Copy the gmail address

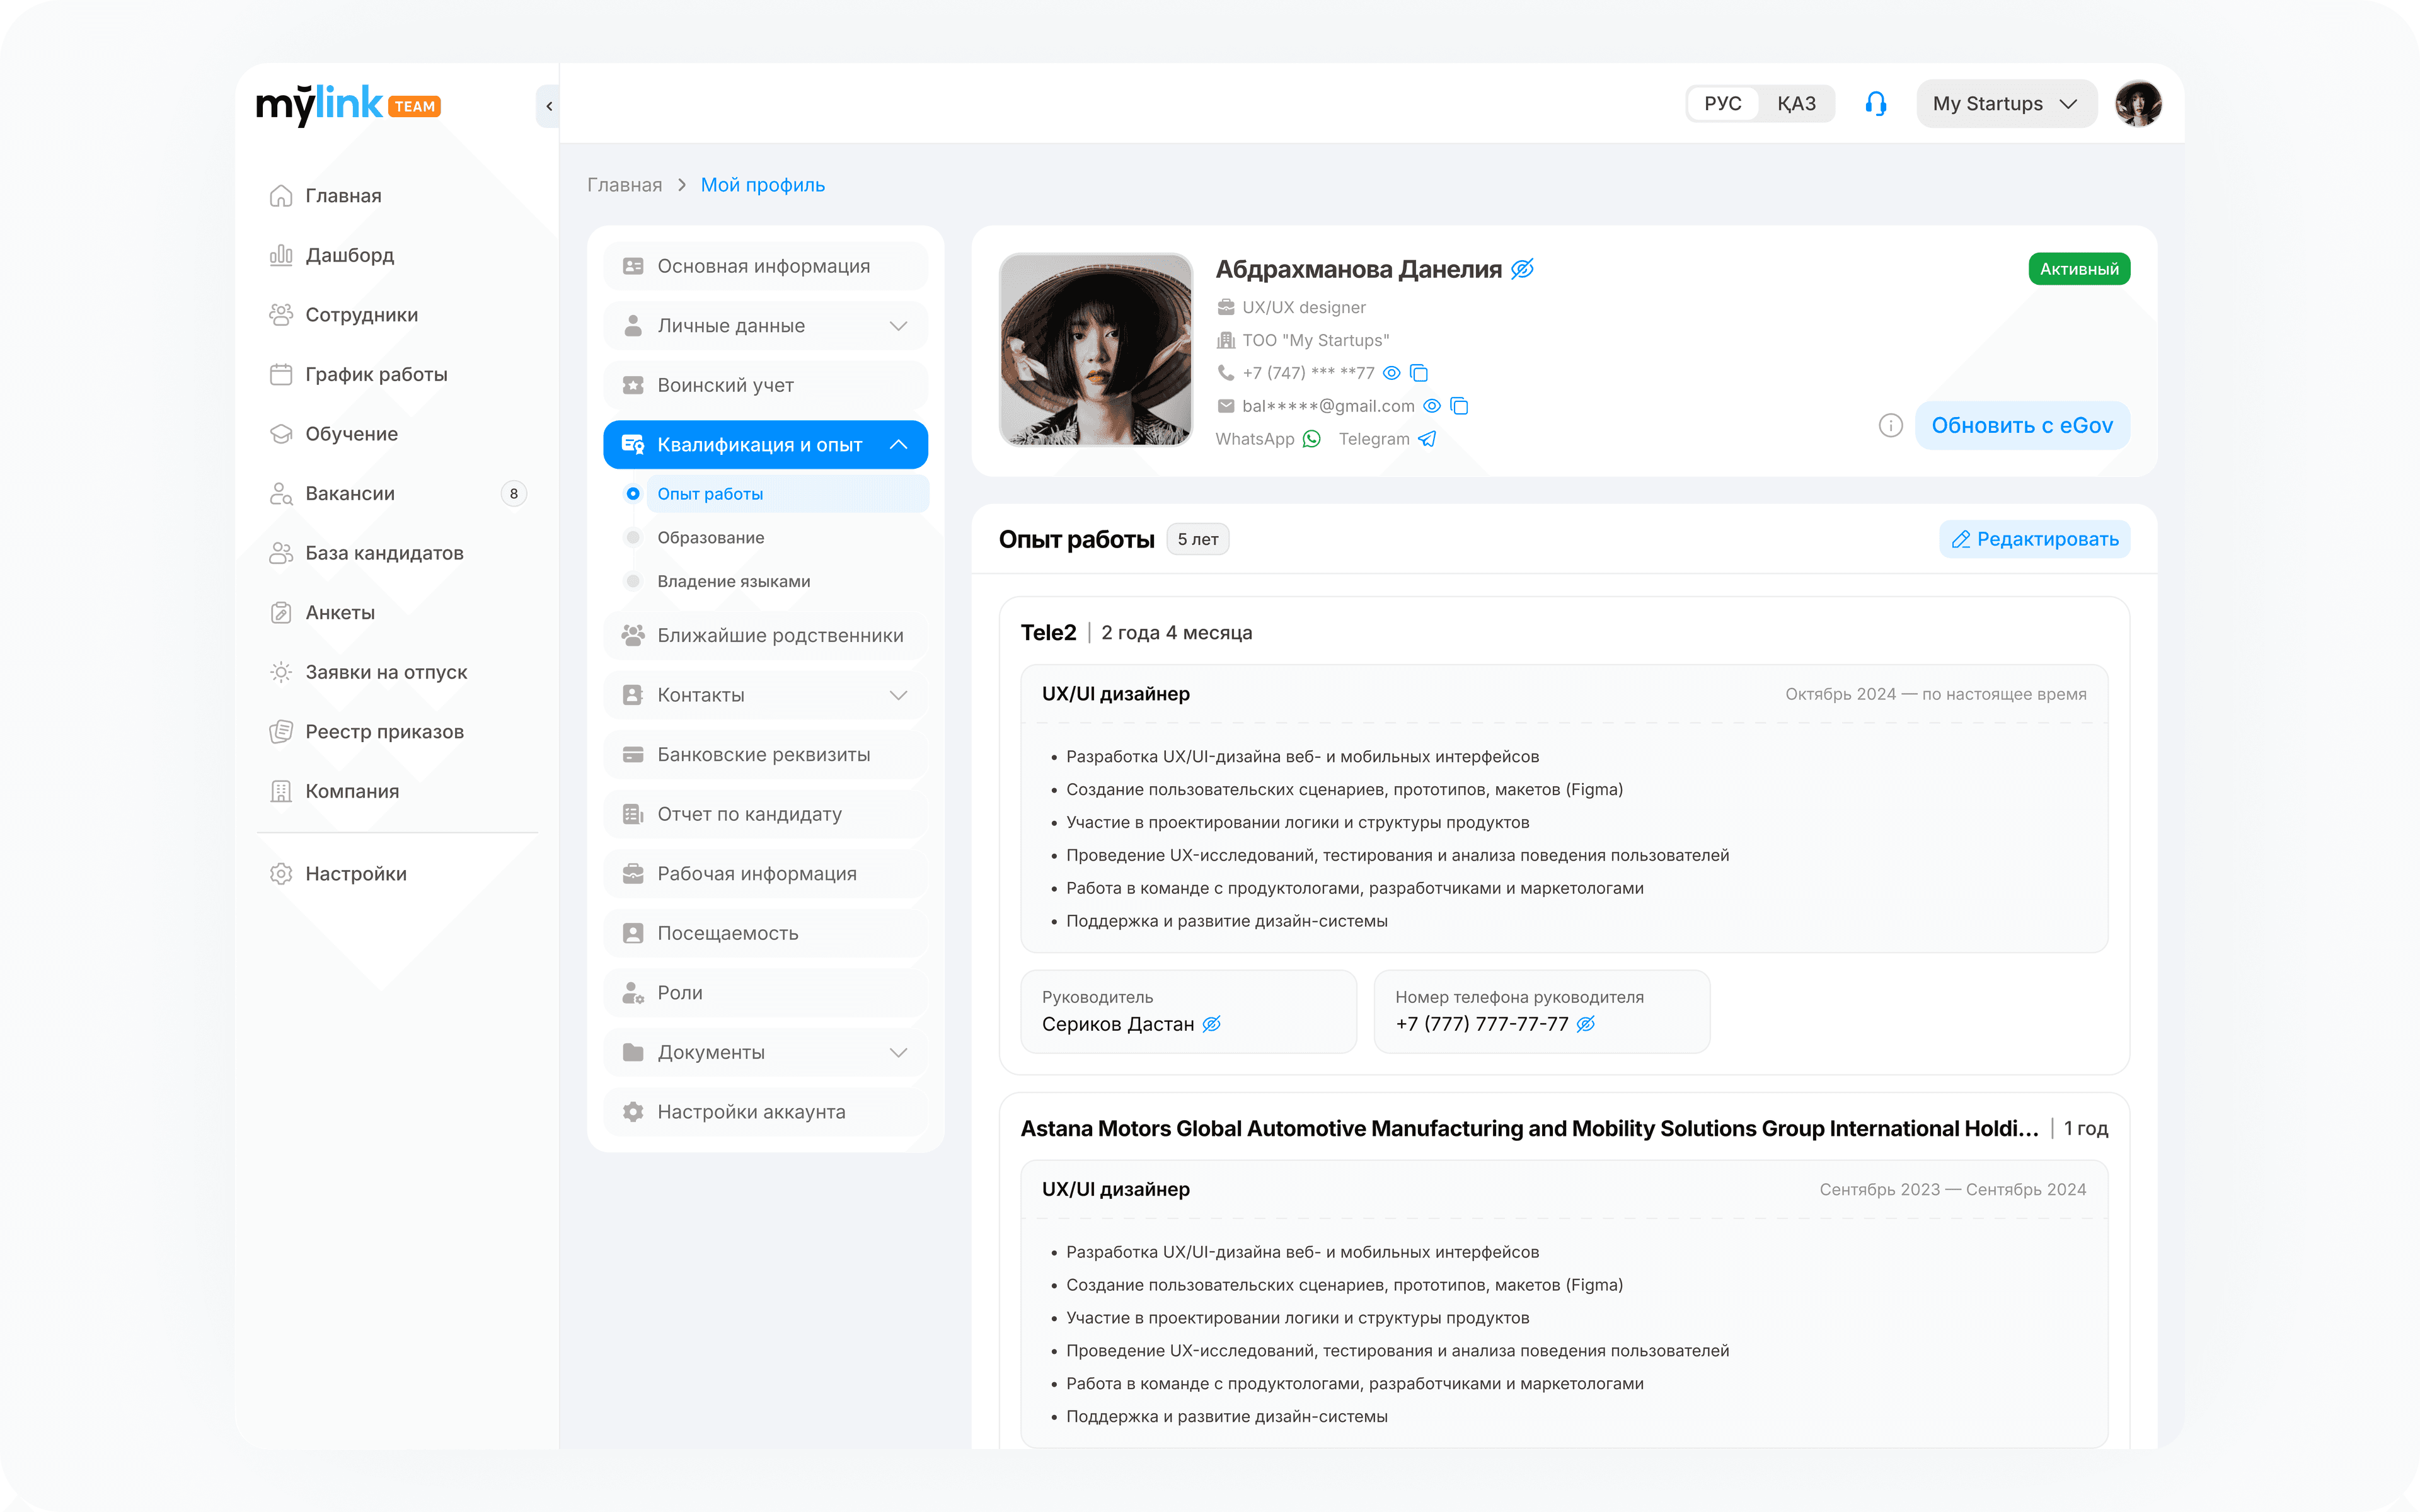coord(1459,406)
